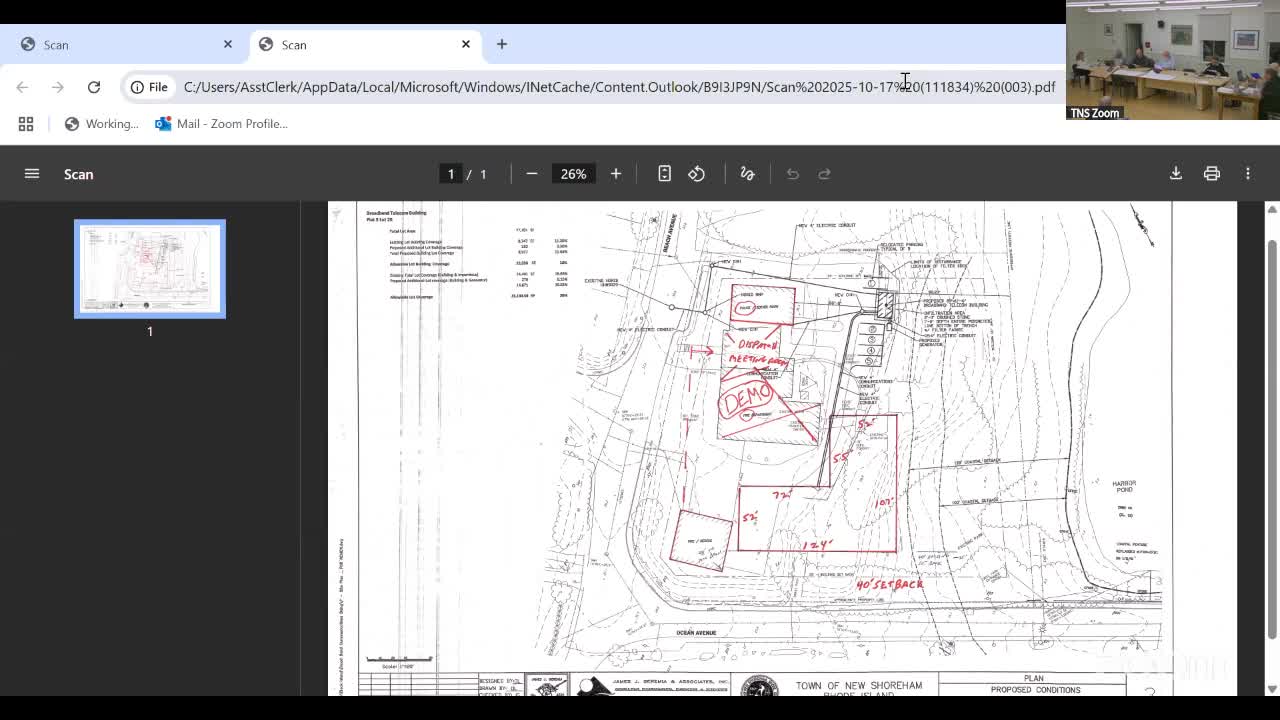Select the annotate draw tool

coord(747,174)
